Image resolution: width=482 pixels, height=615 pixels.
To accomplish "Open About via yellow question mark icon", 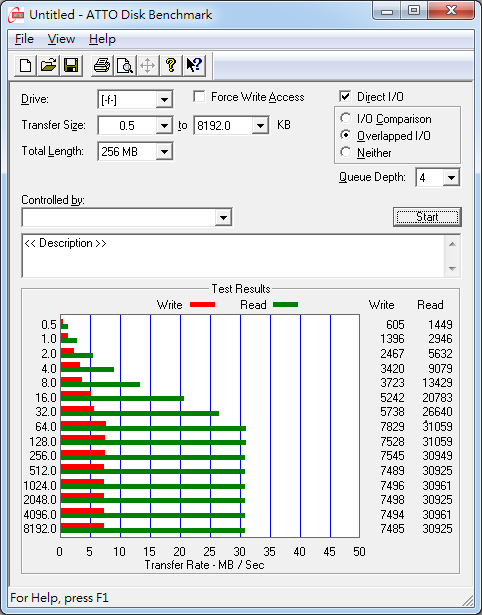I will [x=171, y=65].
